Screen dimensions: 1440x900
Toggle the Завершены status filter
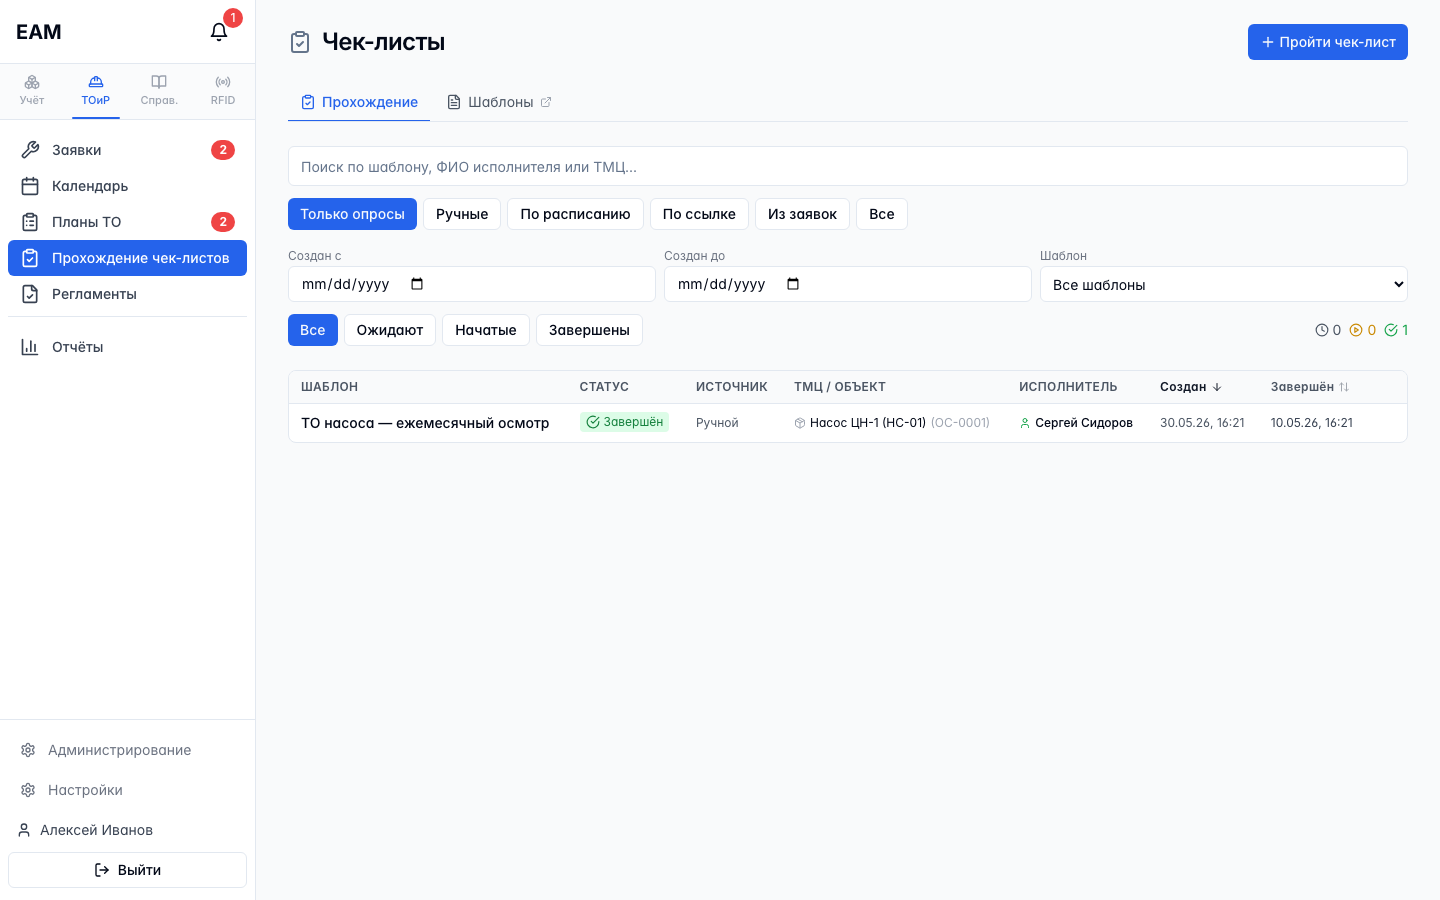tap(589, 330)
